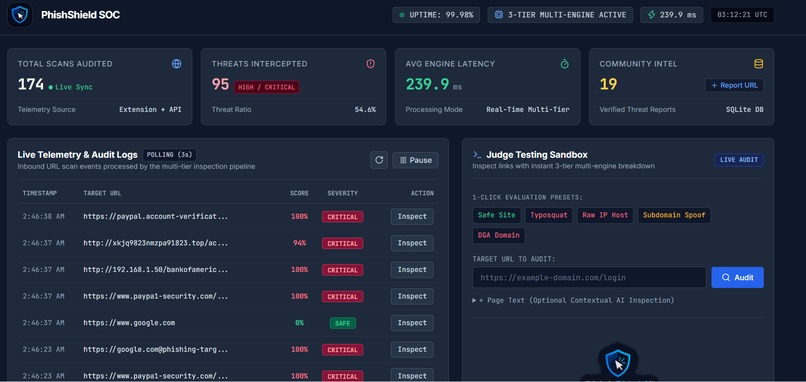Click the 2:46:38 AM timestamp
Viewport: 806px width, 382px height.
(x=43, y=216)
